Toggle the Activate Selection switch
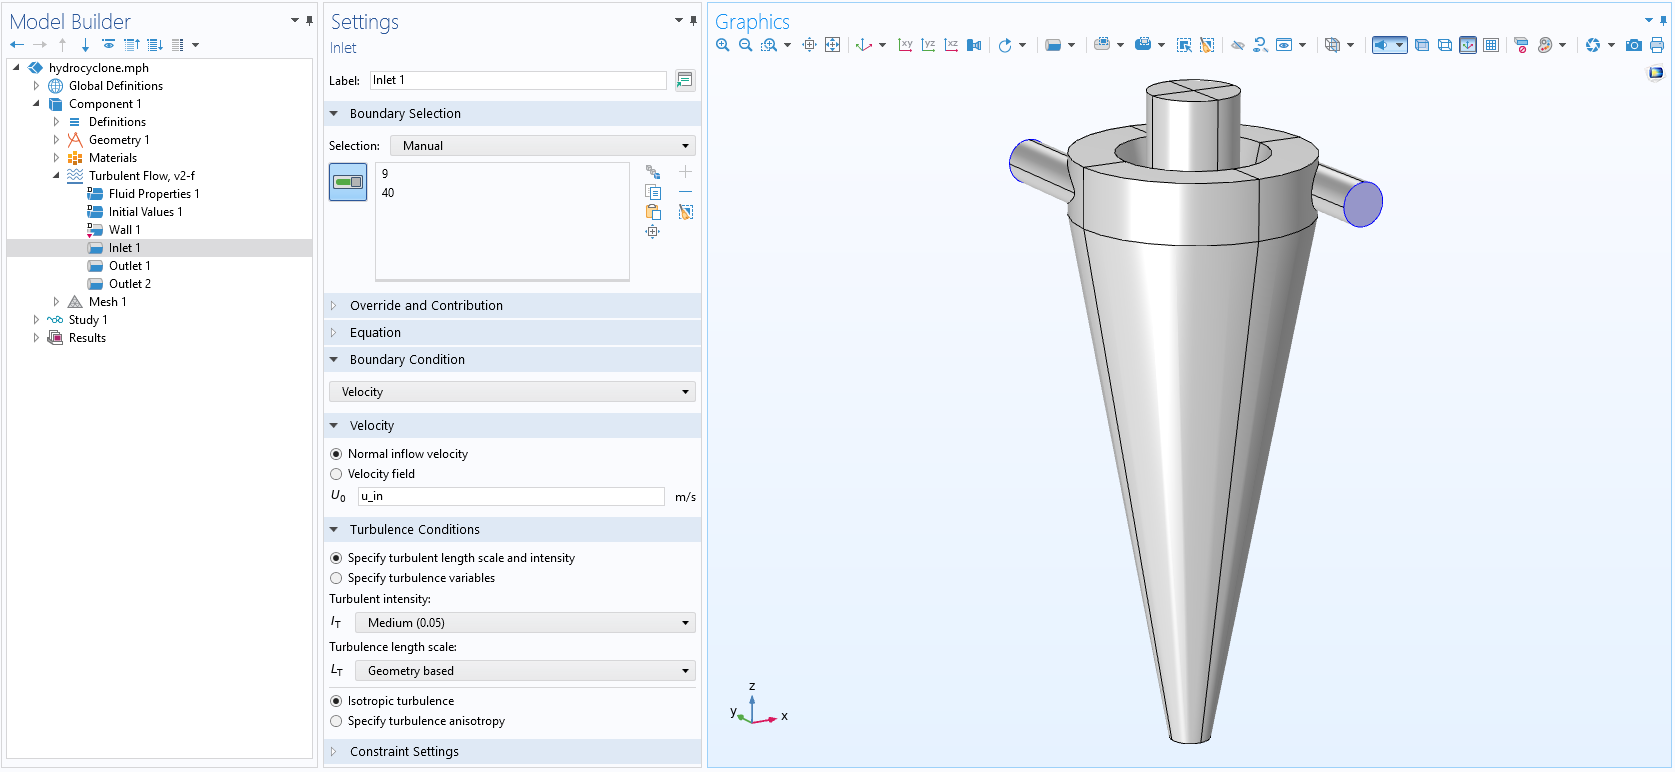1675x772 pixels. 348,182
